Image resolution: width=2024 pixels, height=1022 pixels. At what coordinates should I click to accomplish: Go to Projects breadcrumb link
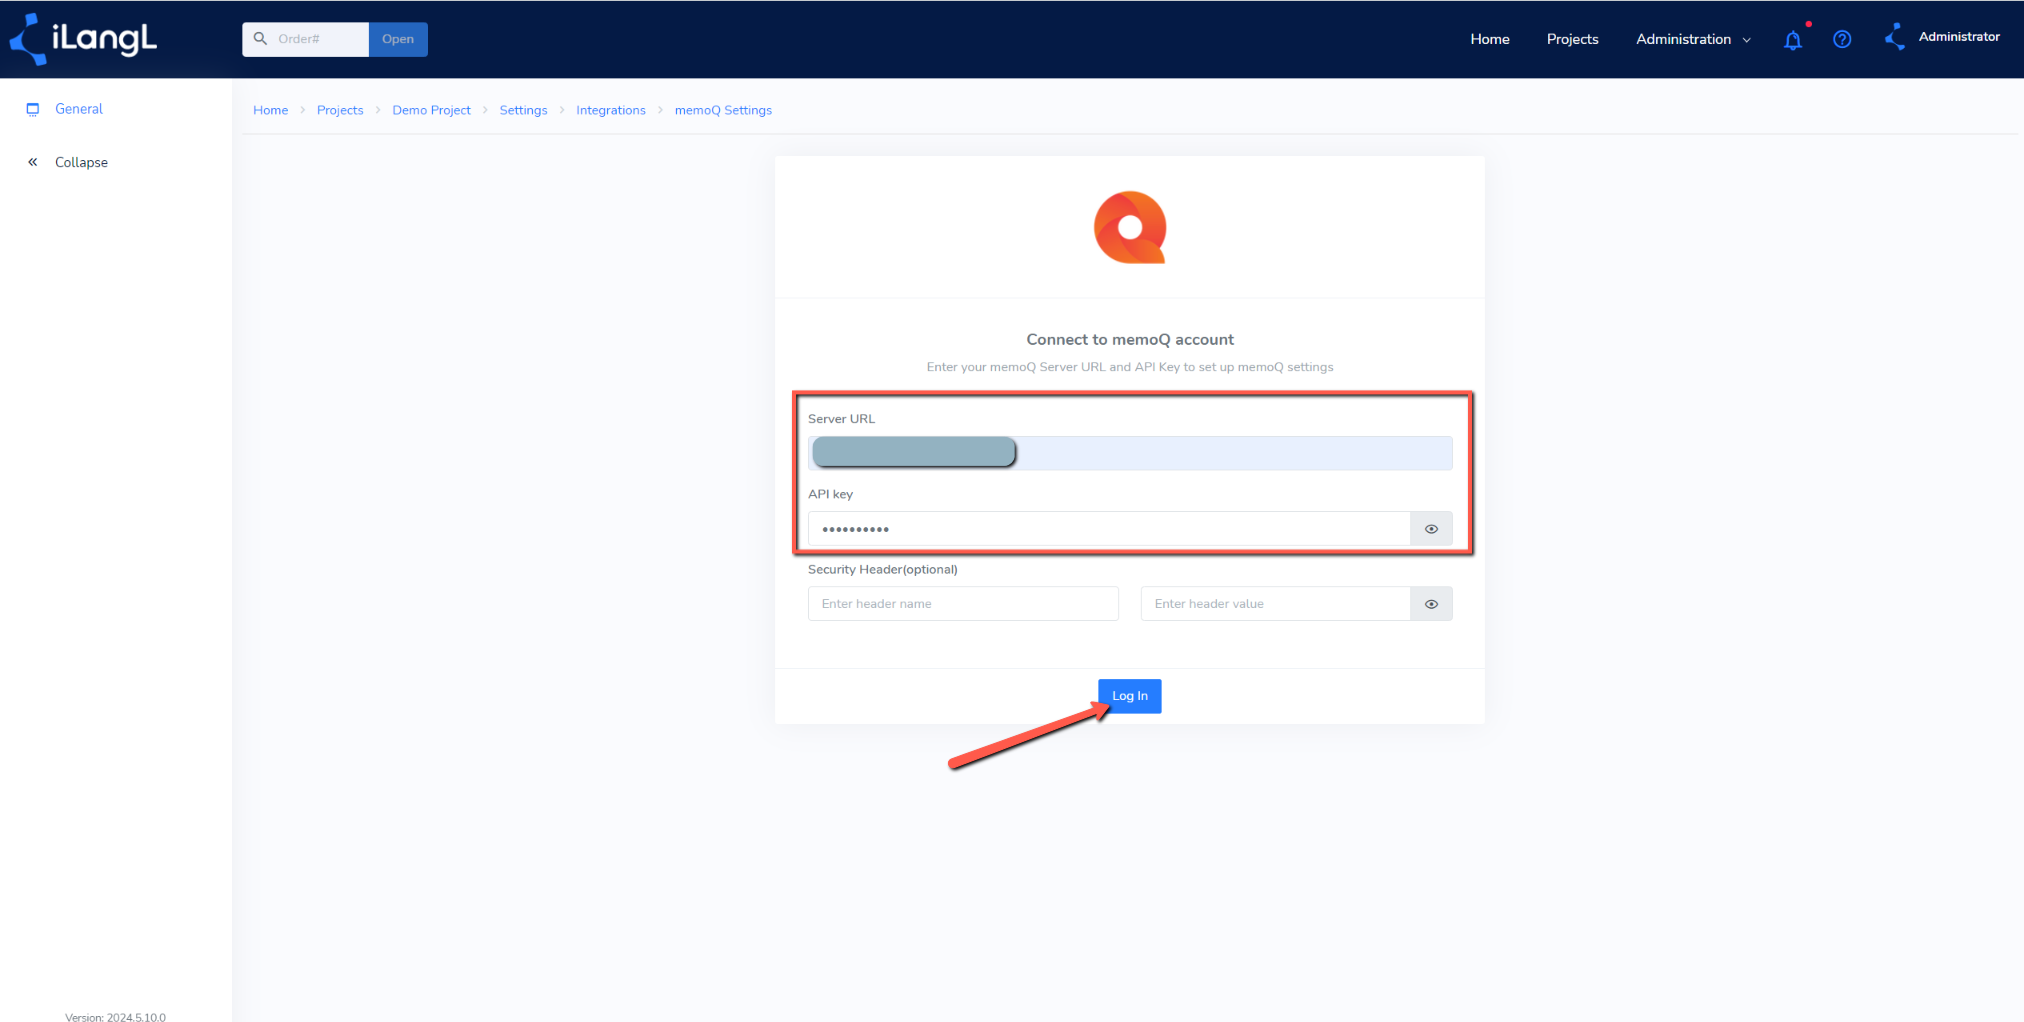click(340, 110)
